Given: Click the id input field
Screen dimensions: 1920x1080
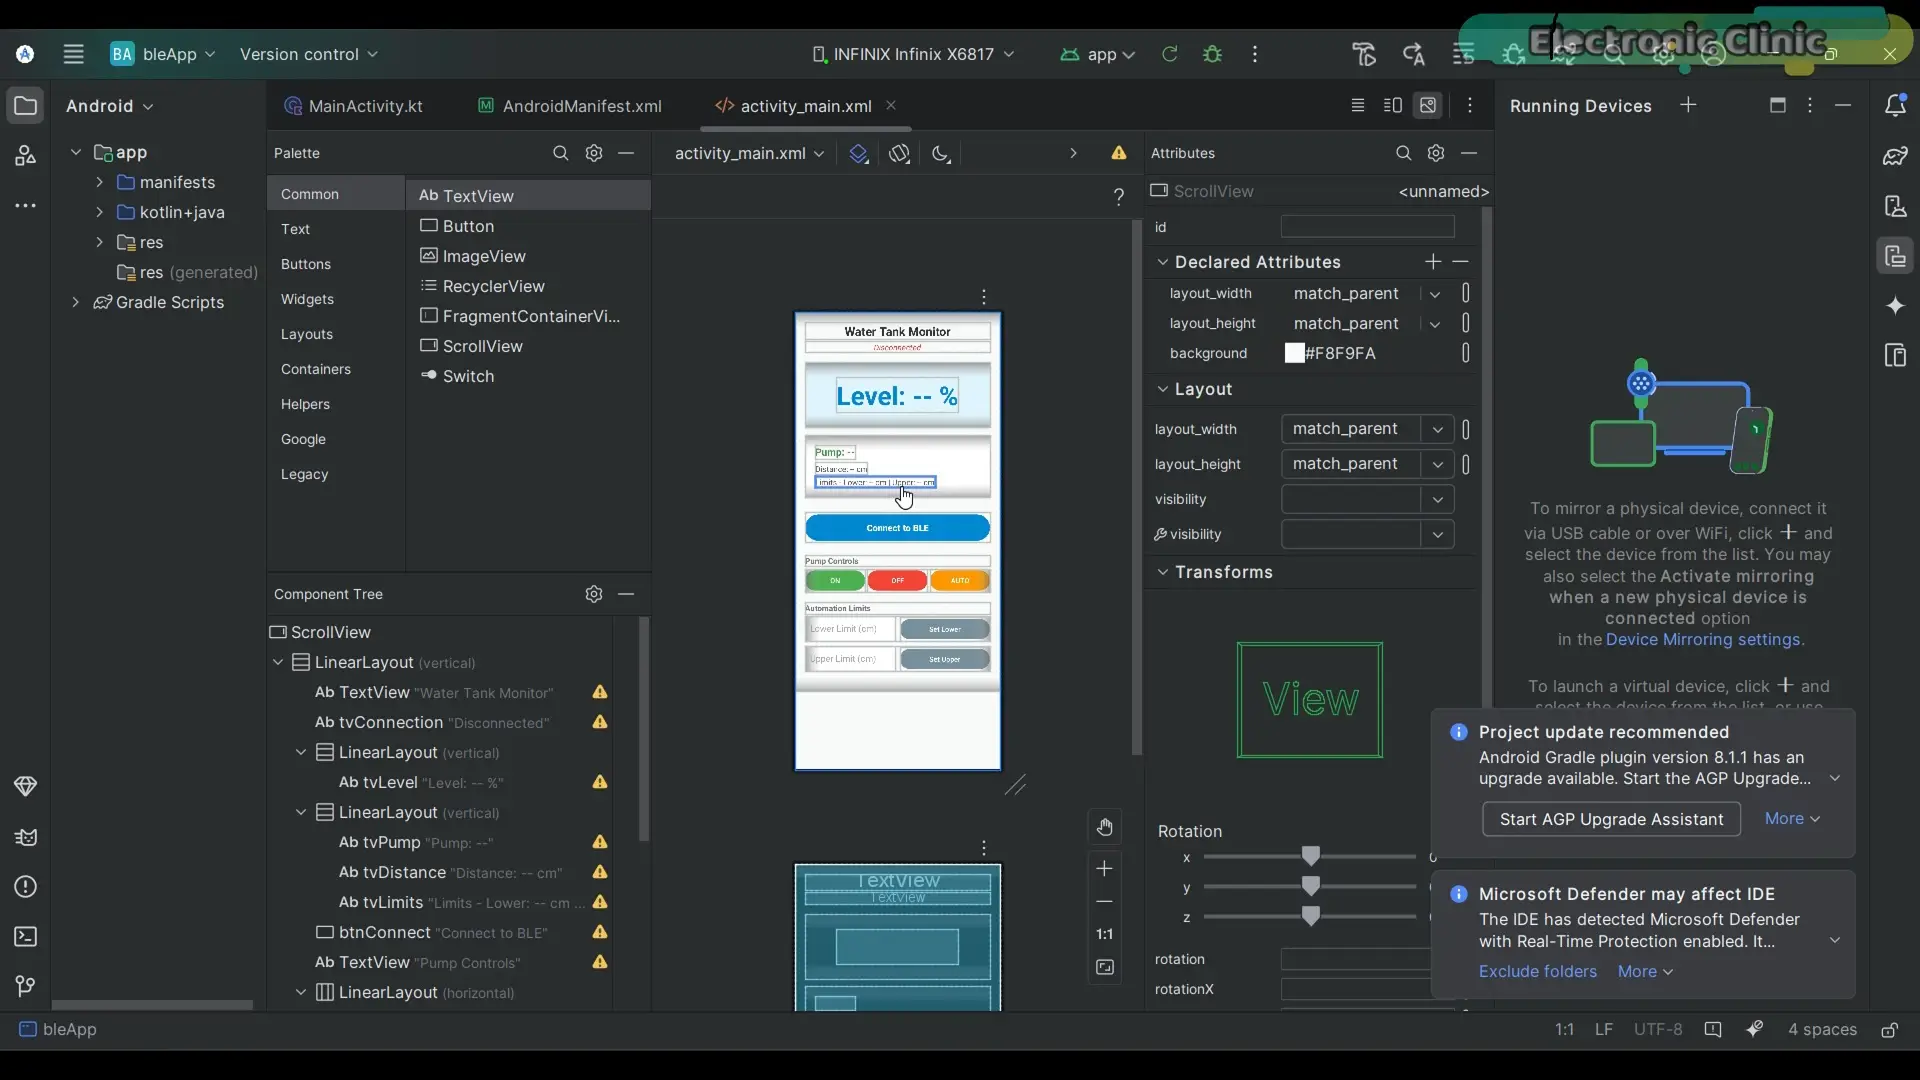Looking at the screenshot, I should (x=1368, y=227).
